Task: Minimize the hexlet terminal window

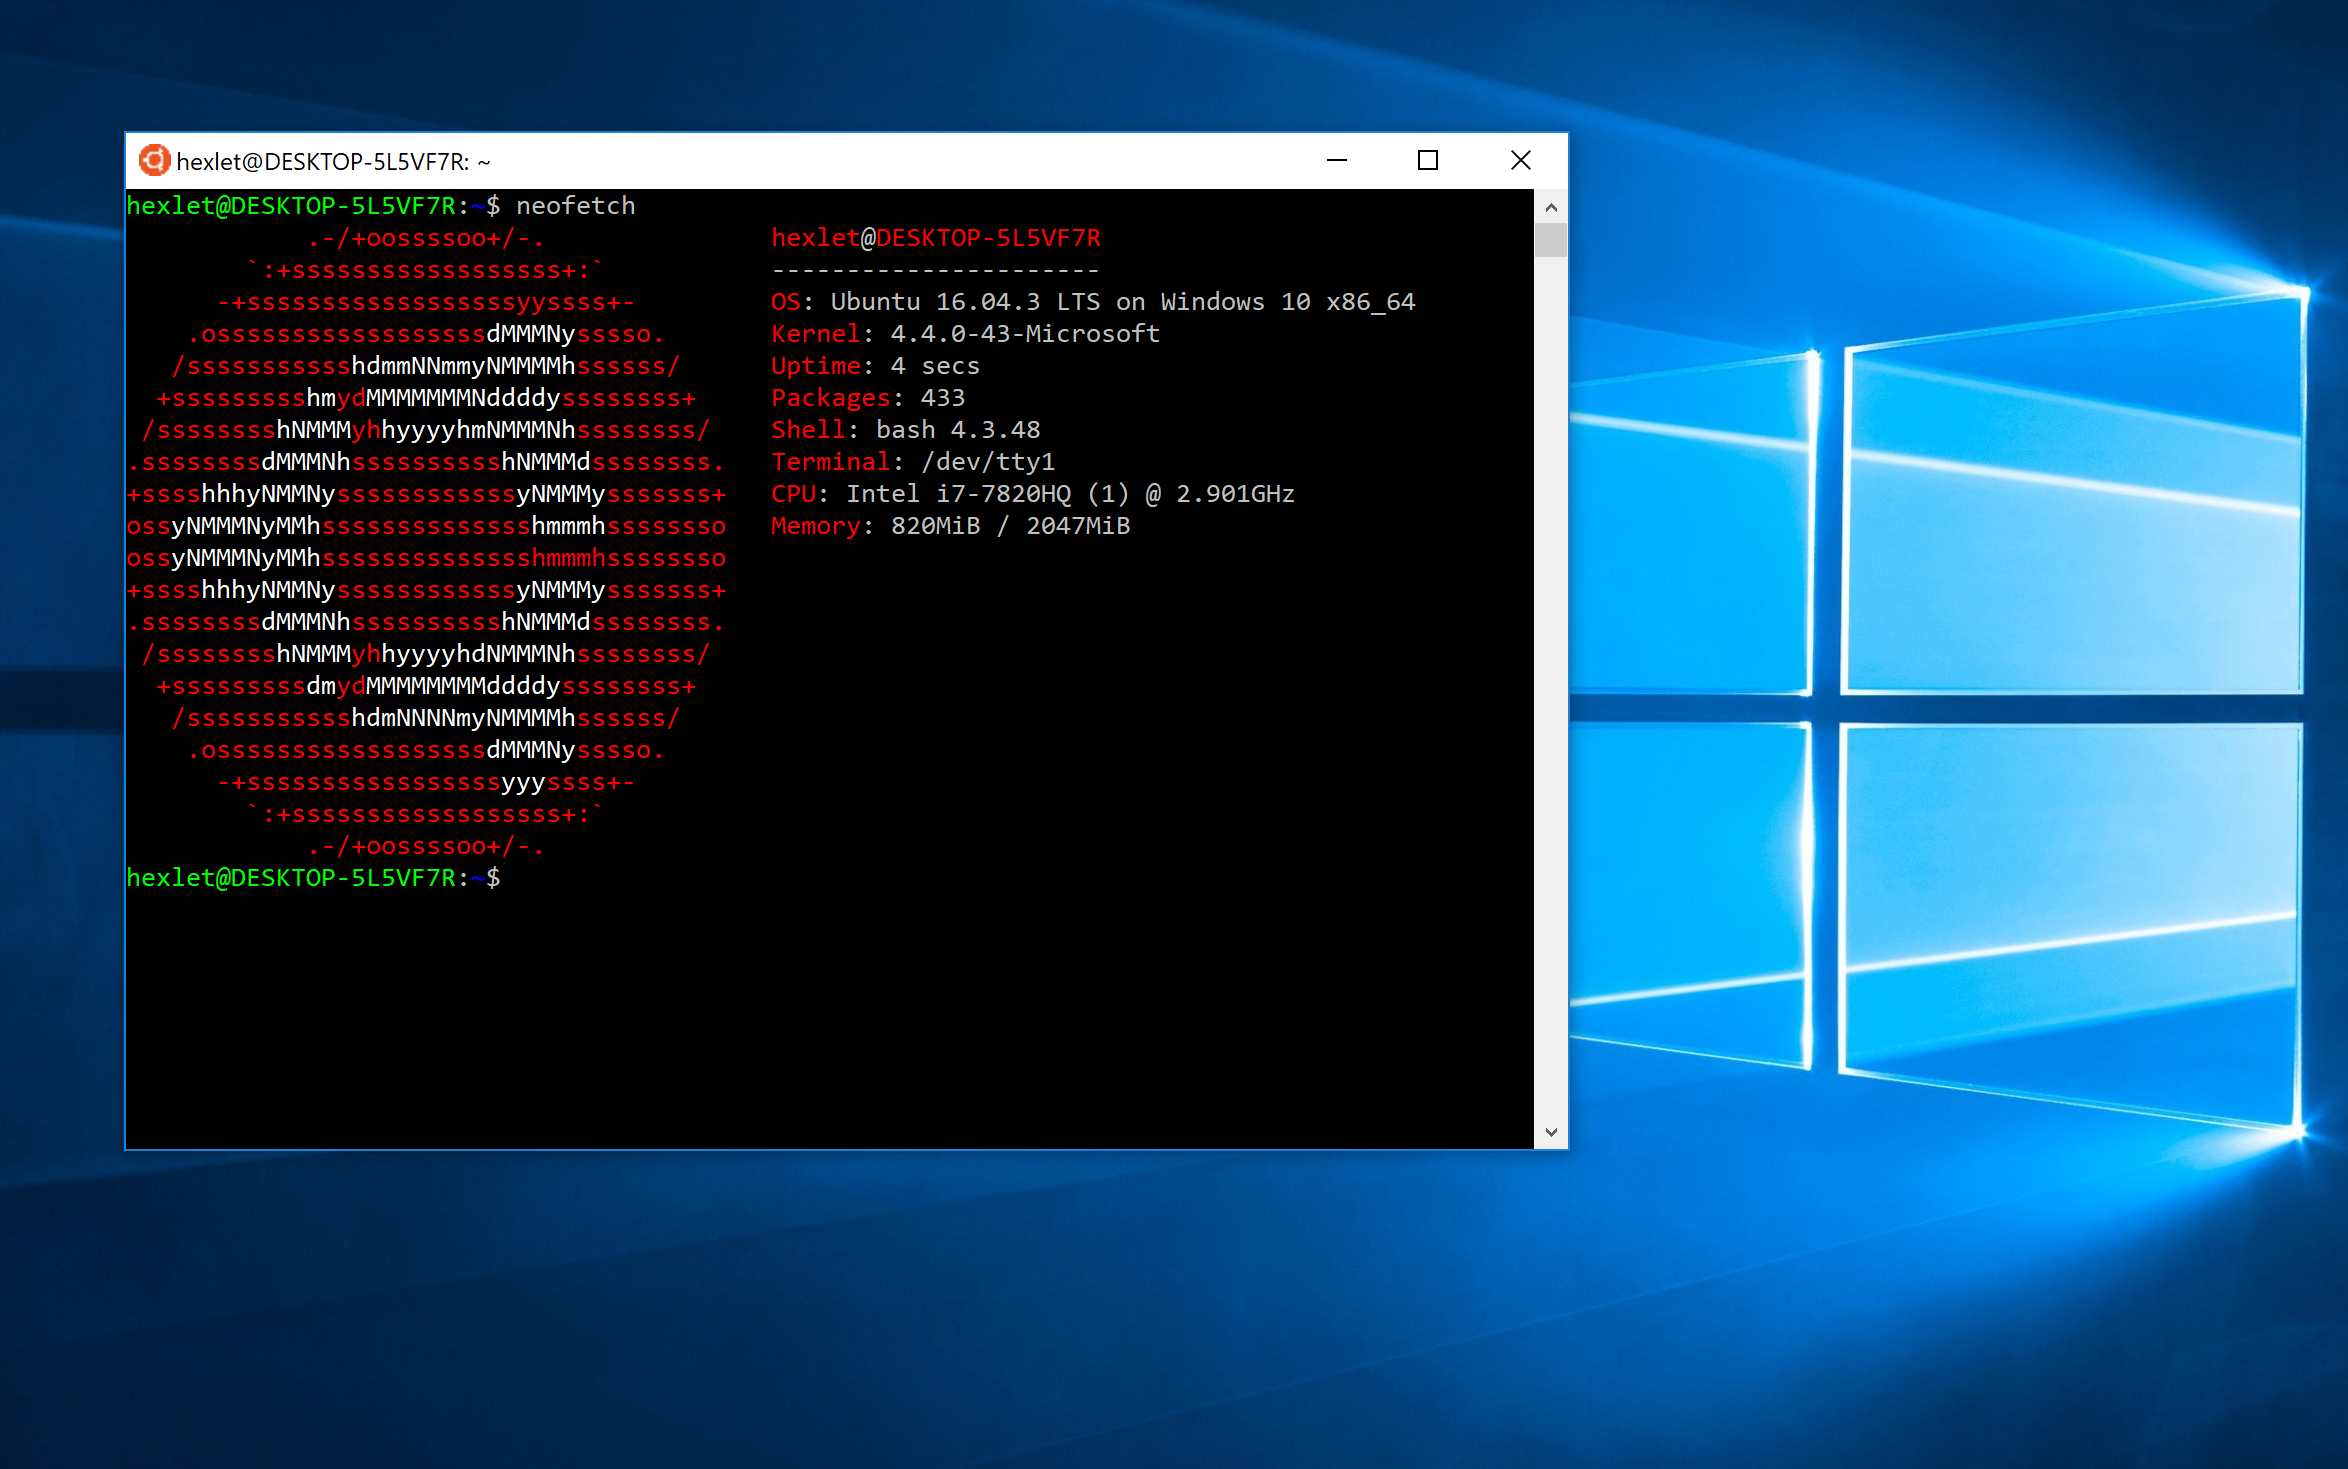Action: click(1337, 160)
